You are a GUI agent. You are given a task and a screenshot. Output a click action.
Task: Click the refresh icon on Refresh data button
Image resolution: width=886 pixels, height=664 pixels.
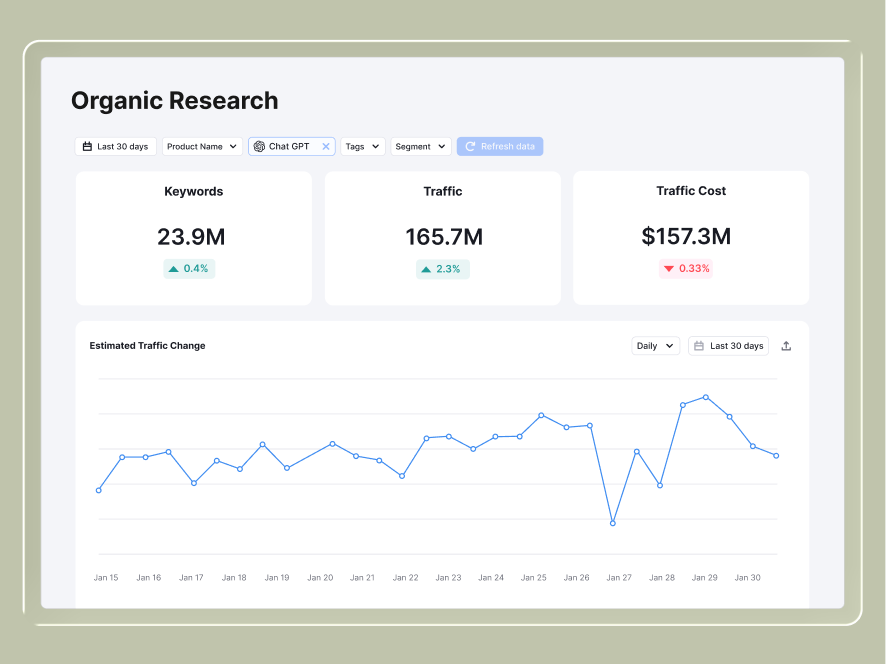470,146
